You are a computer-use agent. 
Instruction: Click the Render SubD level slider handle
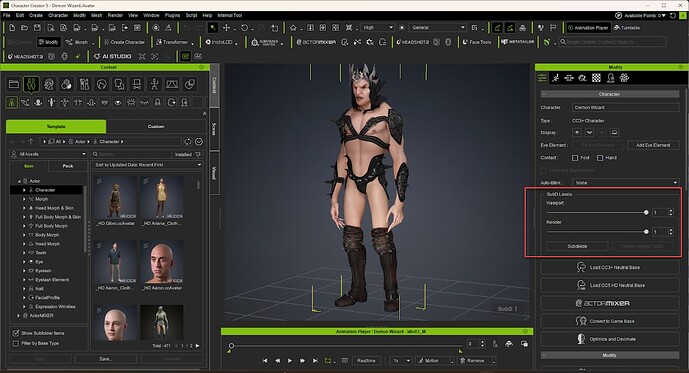point(646,232)
